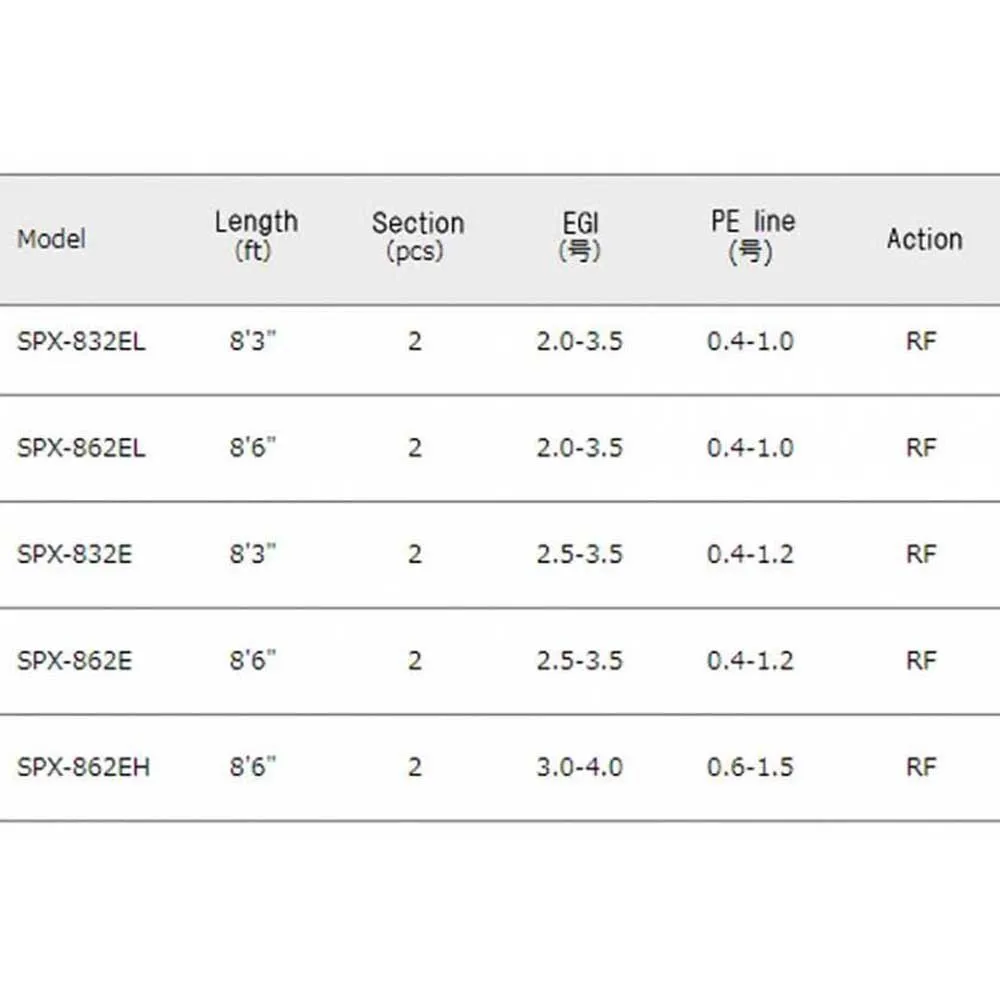1000x1000 pixels.
Task: Click the 2.0-3.5 EGI value for SPX-862EL
Action: pos(579,448)
